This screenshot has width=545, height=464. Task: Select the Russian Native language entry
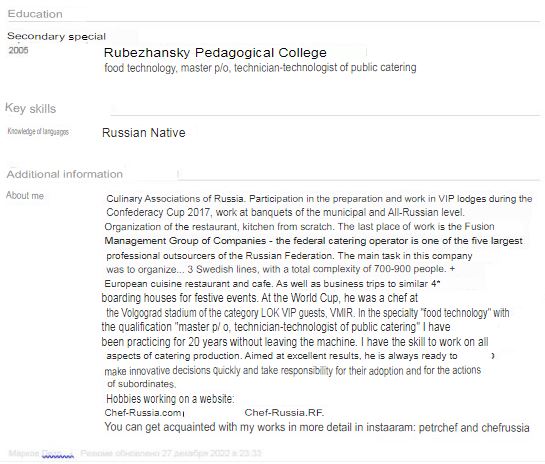144,132
